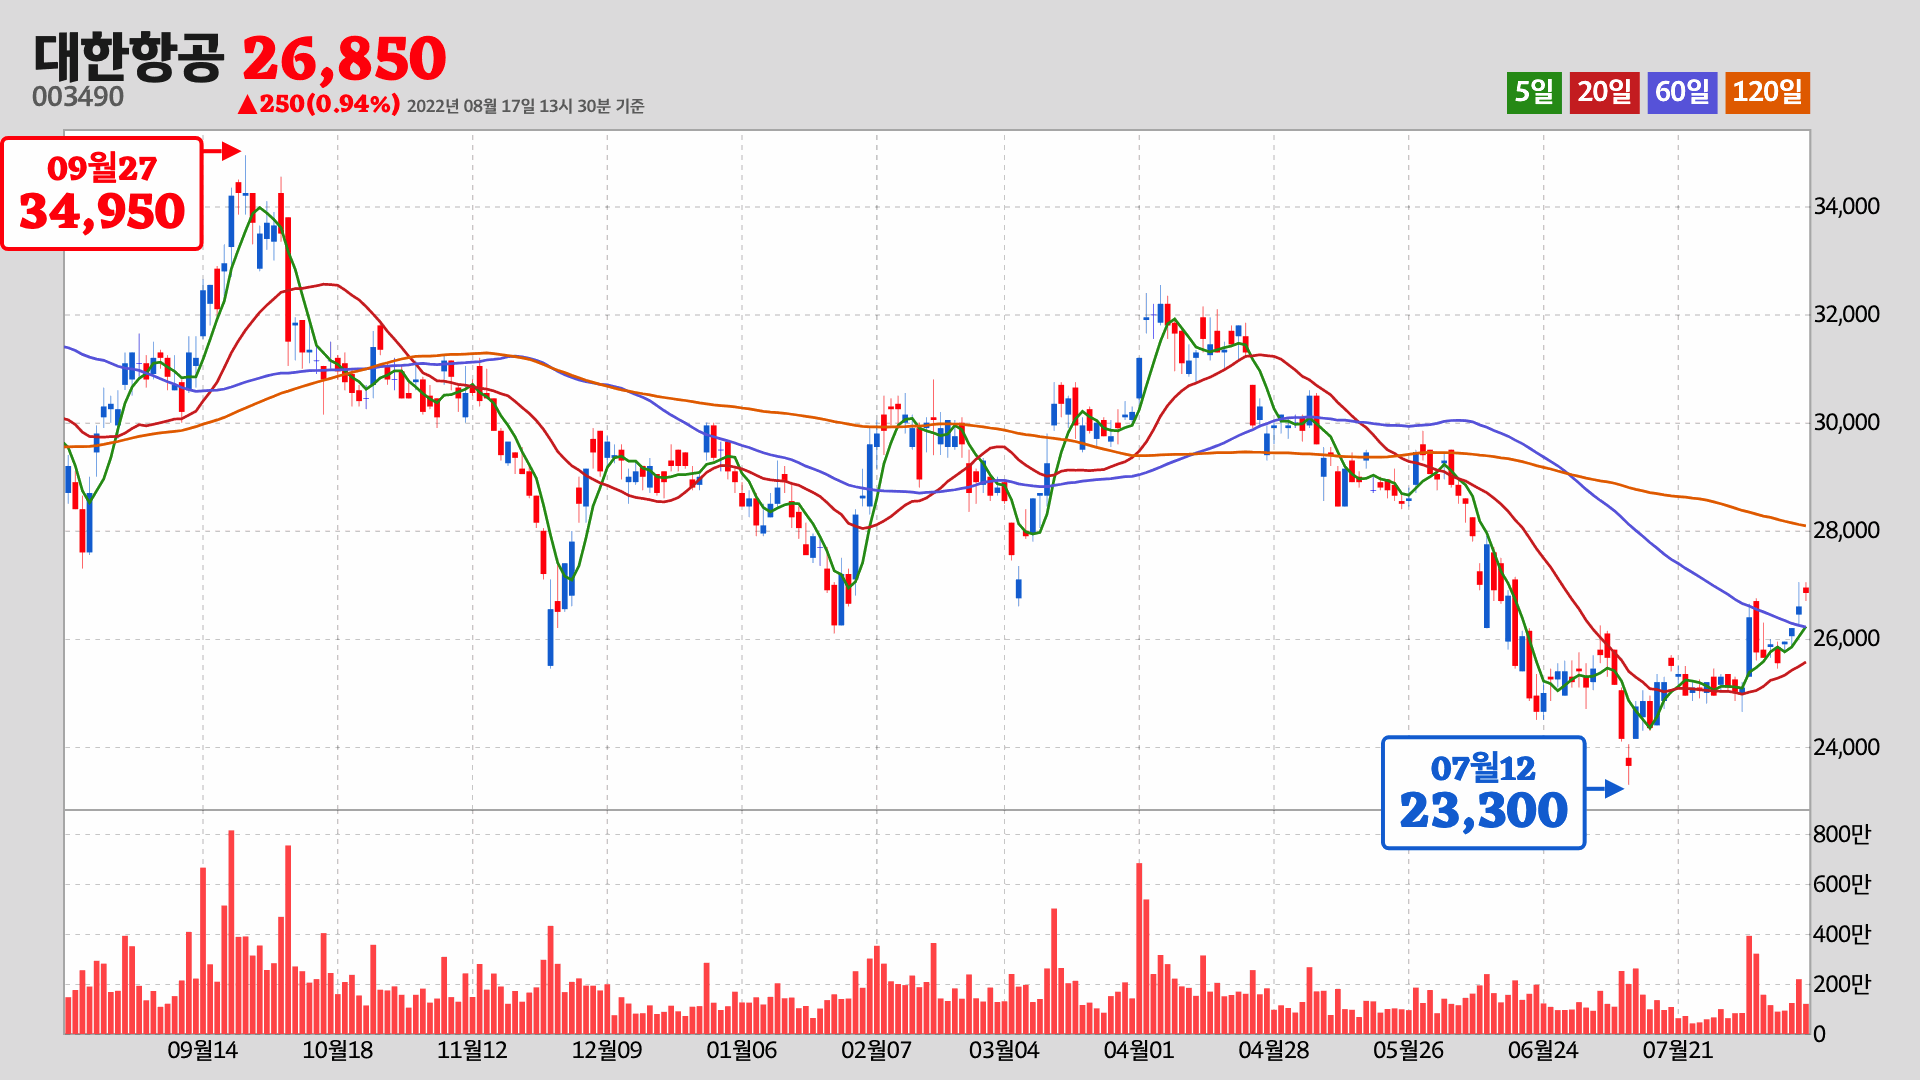Click the 5일 moving average legend
The height and width of the screenshot is (1080, 1920).
click(x=1534, y=93)
